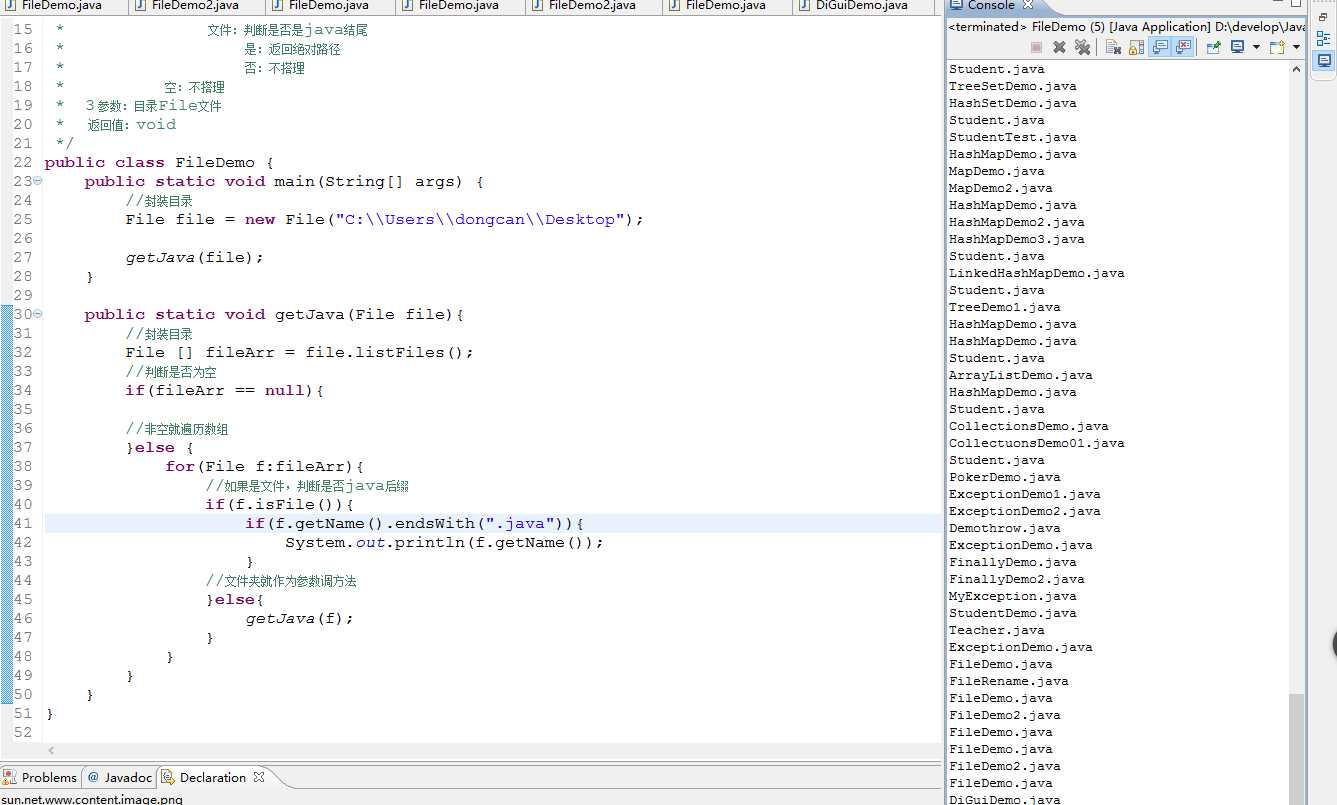Viewport: 1337px width, 805px height.
Task: Click the getJava(f); recursive call on line 46
Action: [300, 618]
